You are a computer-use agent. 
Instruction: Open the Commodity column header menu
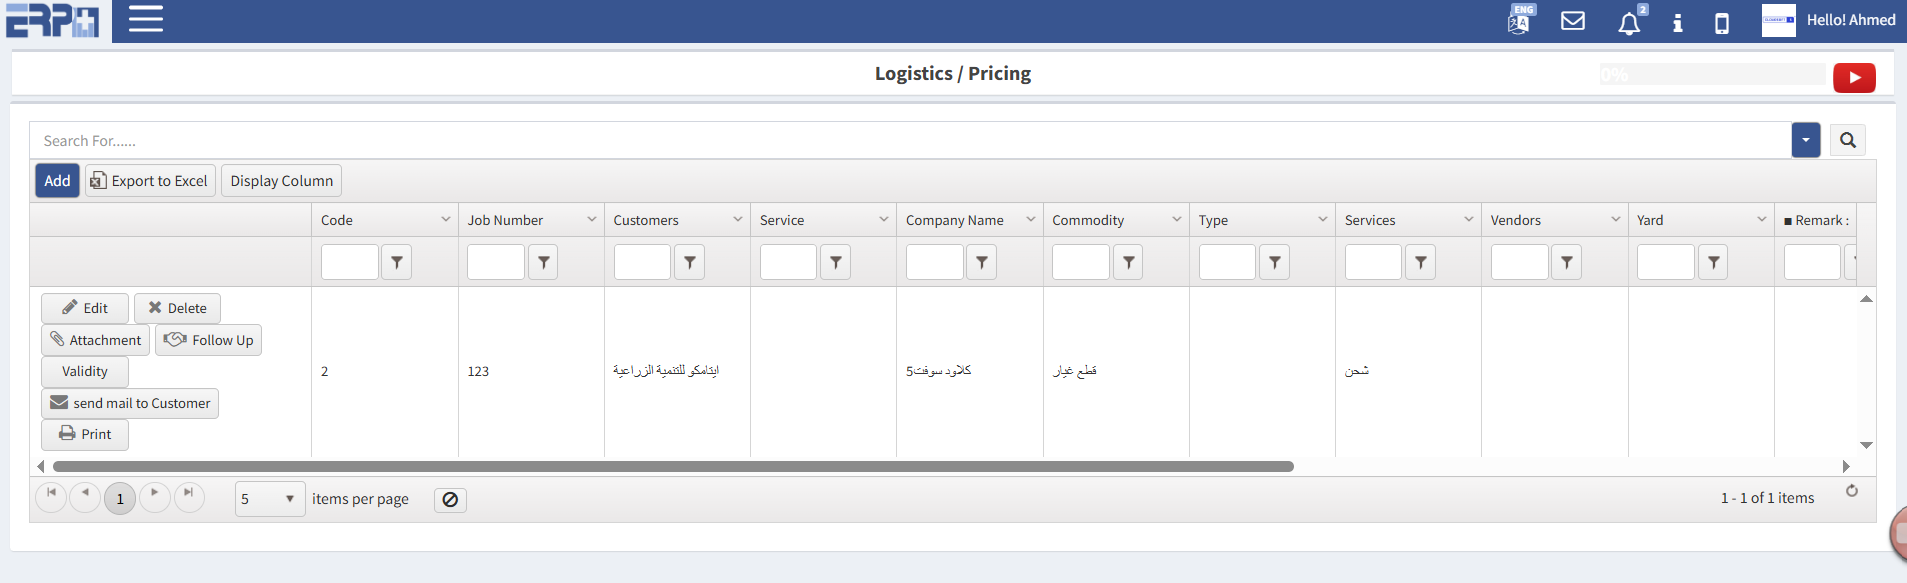pyautogui.click(x=1177, y=220)
